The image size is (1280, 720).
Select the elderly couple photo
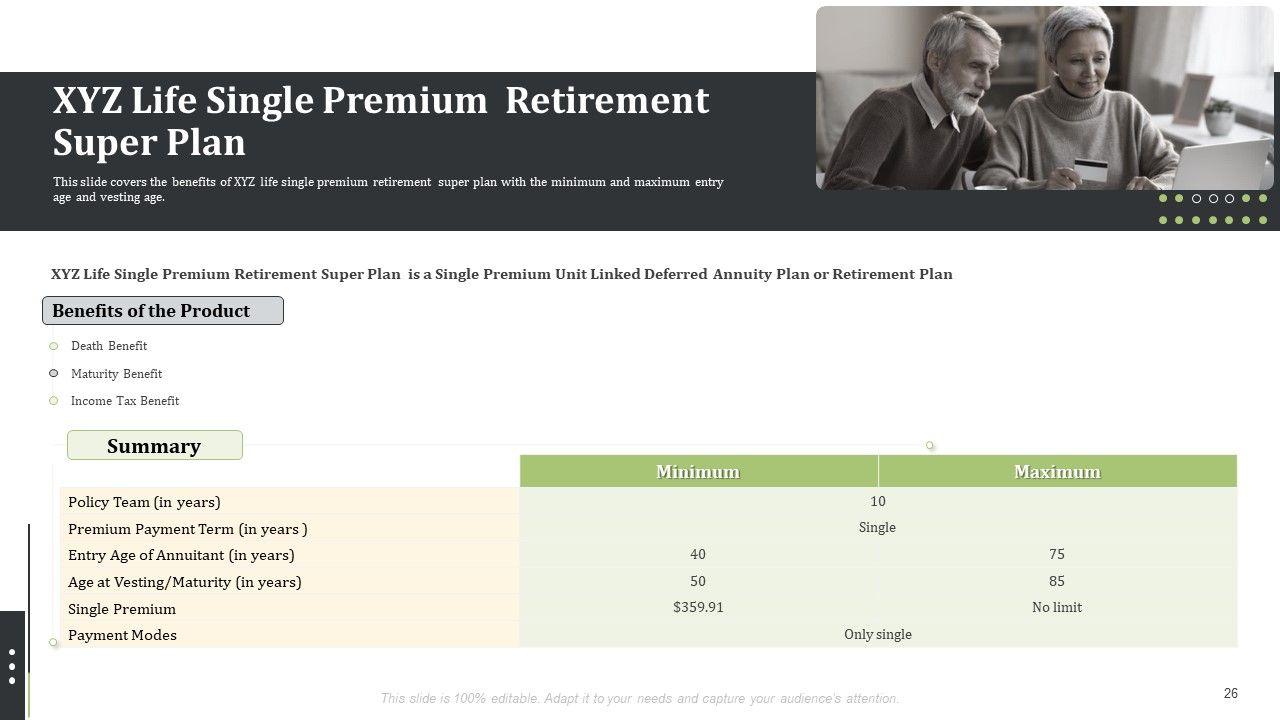1044,98
